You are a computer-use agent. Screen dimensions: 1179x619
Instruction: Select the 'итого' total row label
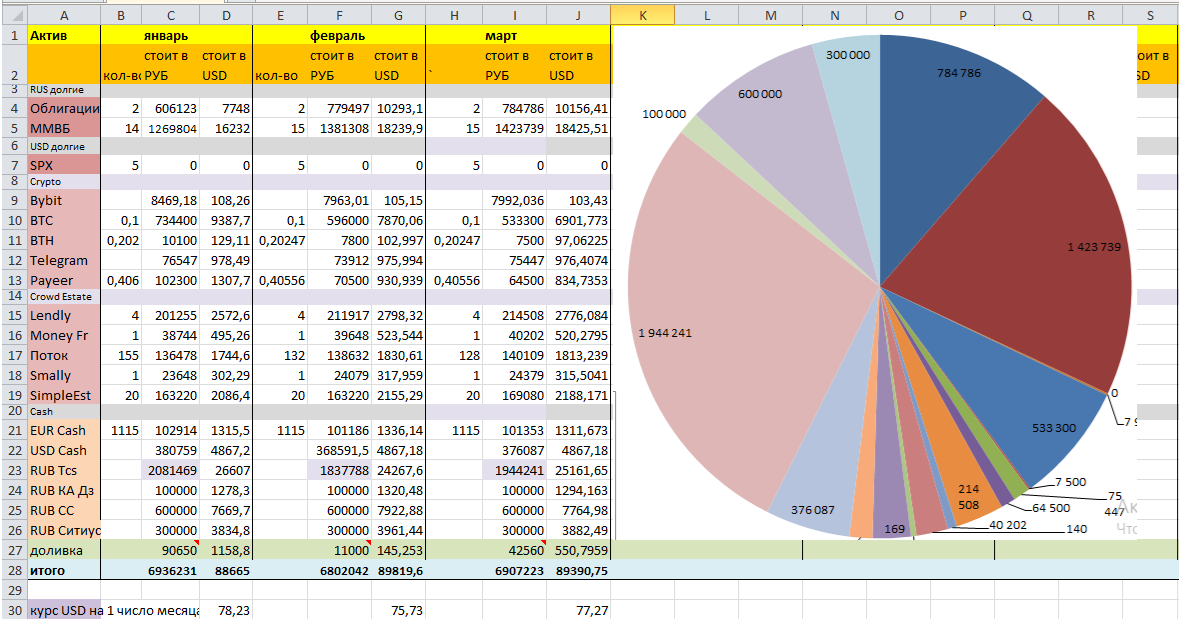click(64, 570)
